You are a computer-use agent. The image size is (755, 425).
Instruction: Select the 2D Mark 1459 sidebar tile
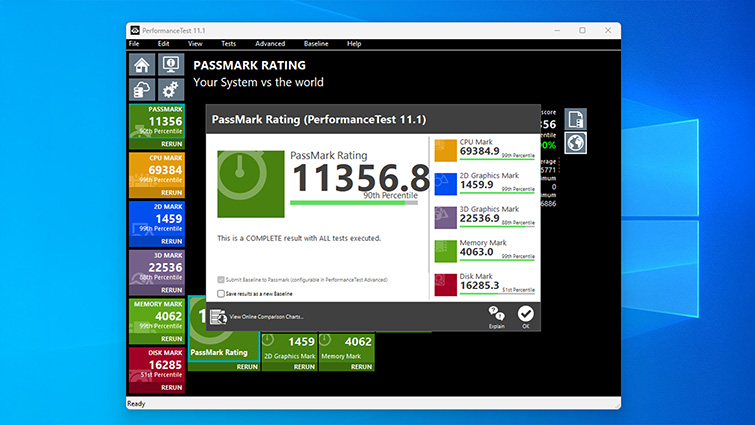click(x=157, y=219)
